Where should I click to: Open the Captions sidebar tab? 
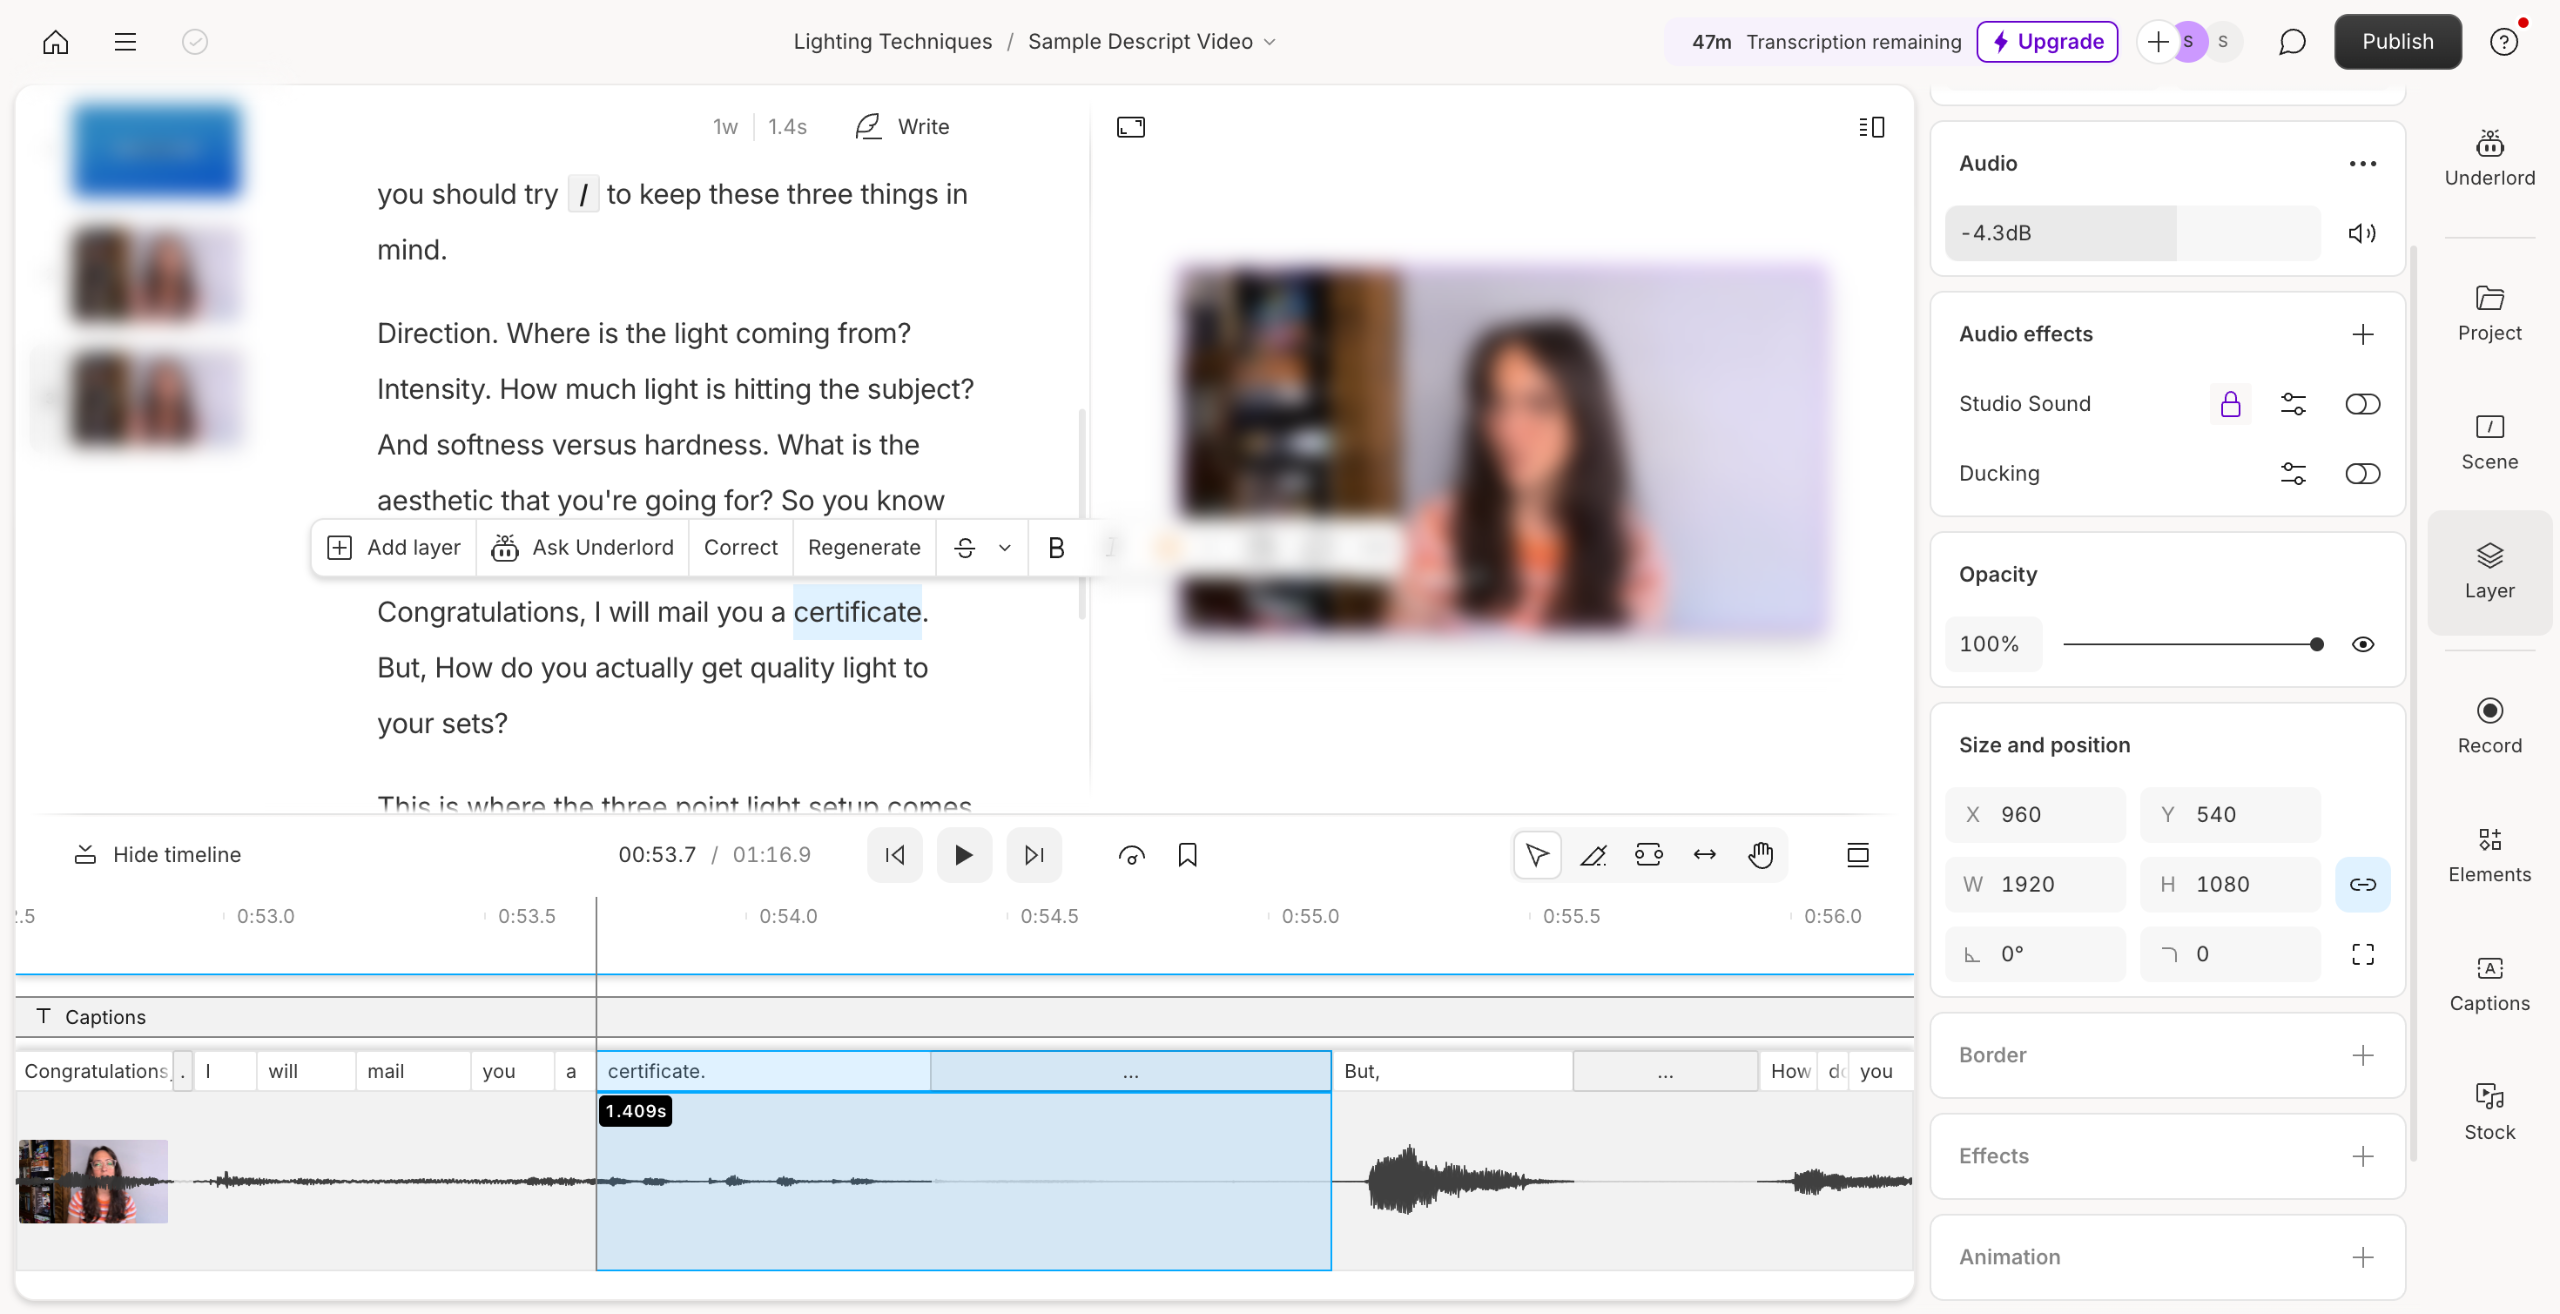pos(2489,984)
